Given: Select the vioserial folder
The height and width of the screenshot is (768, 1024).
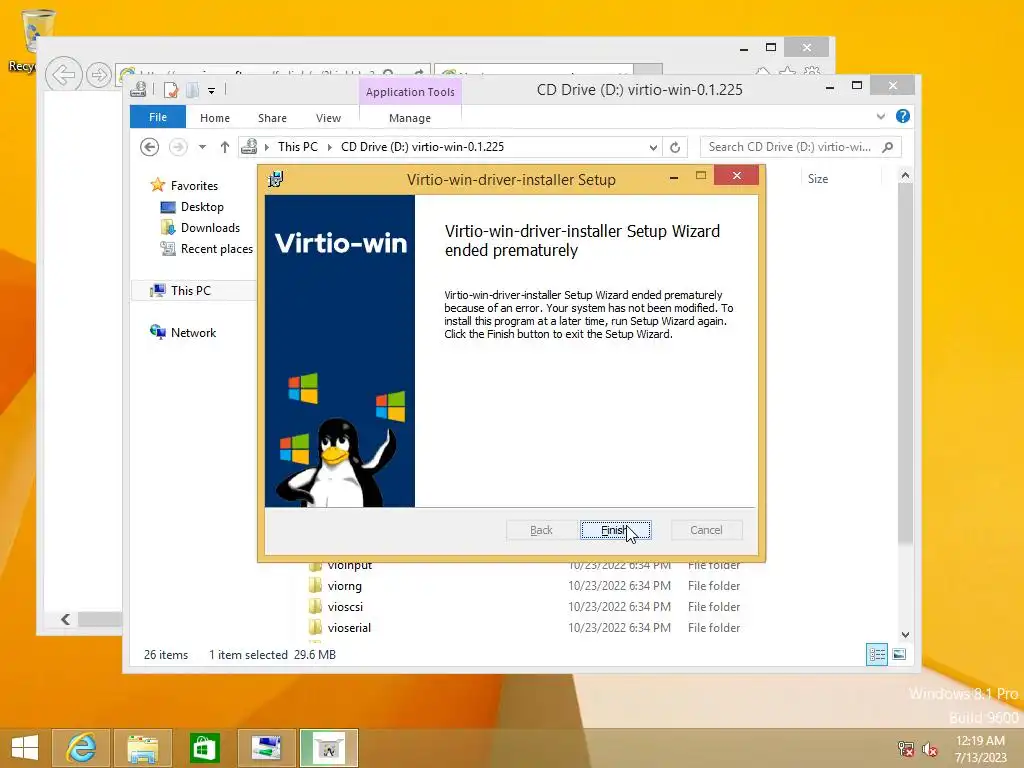Looking at the screenshot, I should pyautogui.click(x=349, y=628).
